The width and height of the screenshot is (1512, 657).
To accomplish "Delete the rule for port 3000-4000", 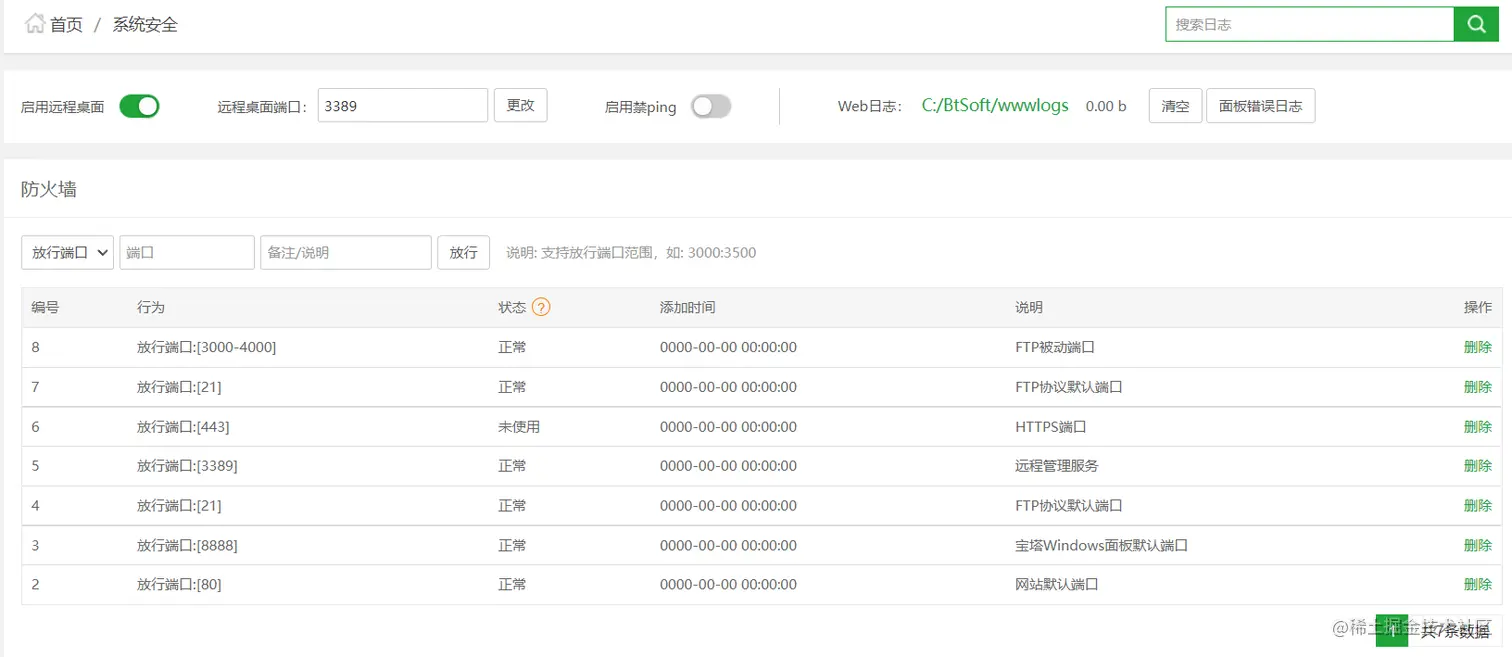I will click(x=1477, y=347).
